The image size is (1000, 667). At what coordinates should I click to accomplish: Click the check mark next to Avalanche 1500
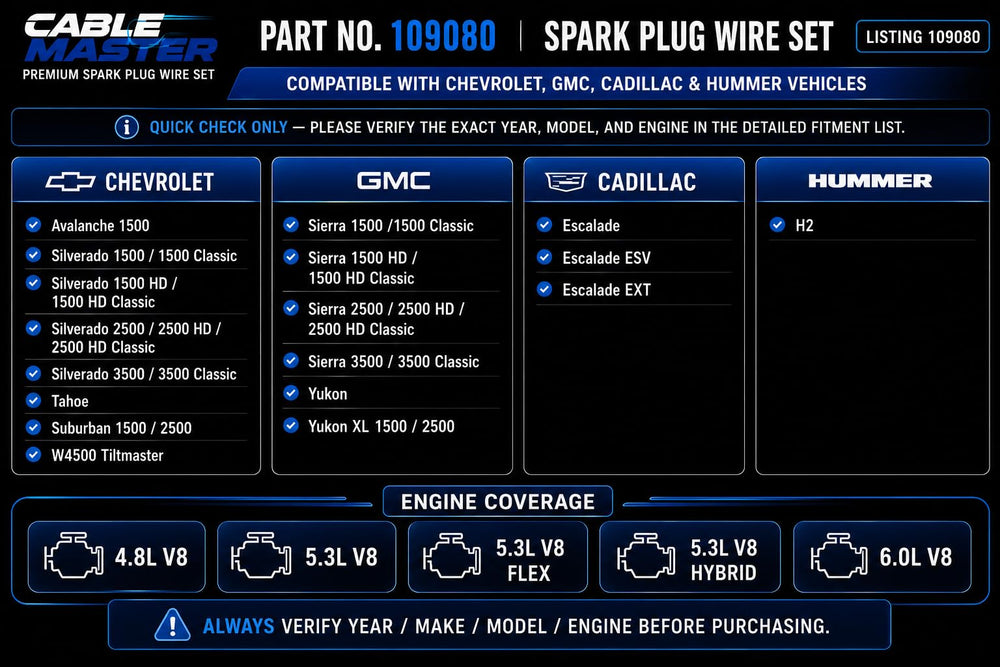[x=33, y=224]
